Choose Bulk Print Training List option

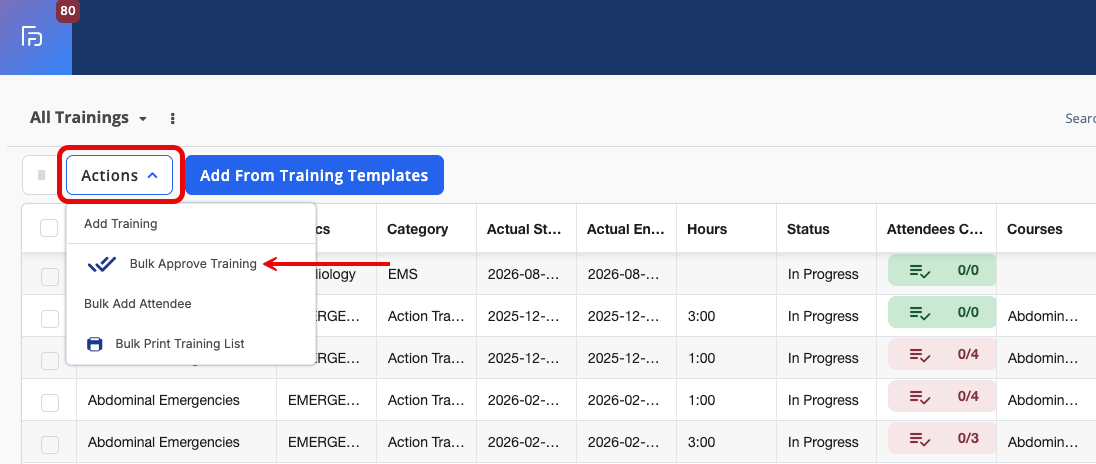[x=191, y=344]
